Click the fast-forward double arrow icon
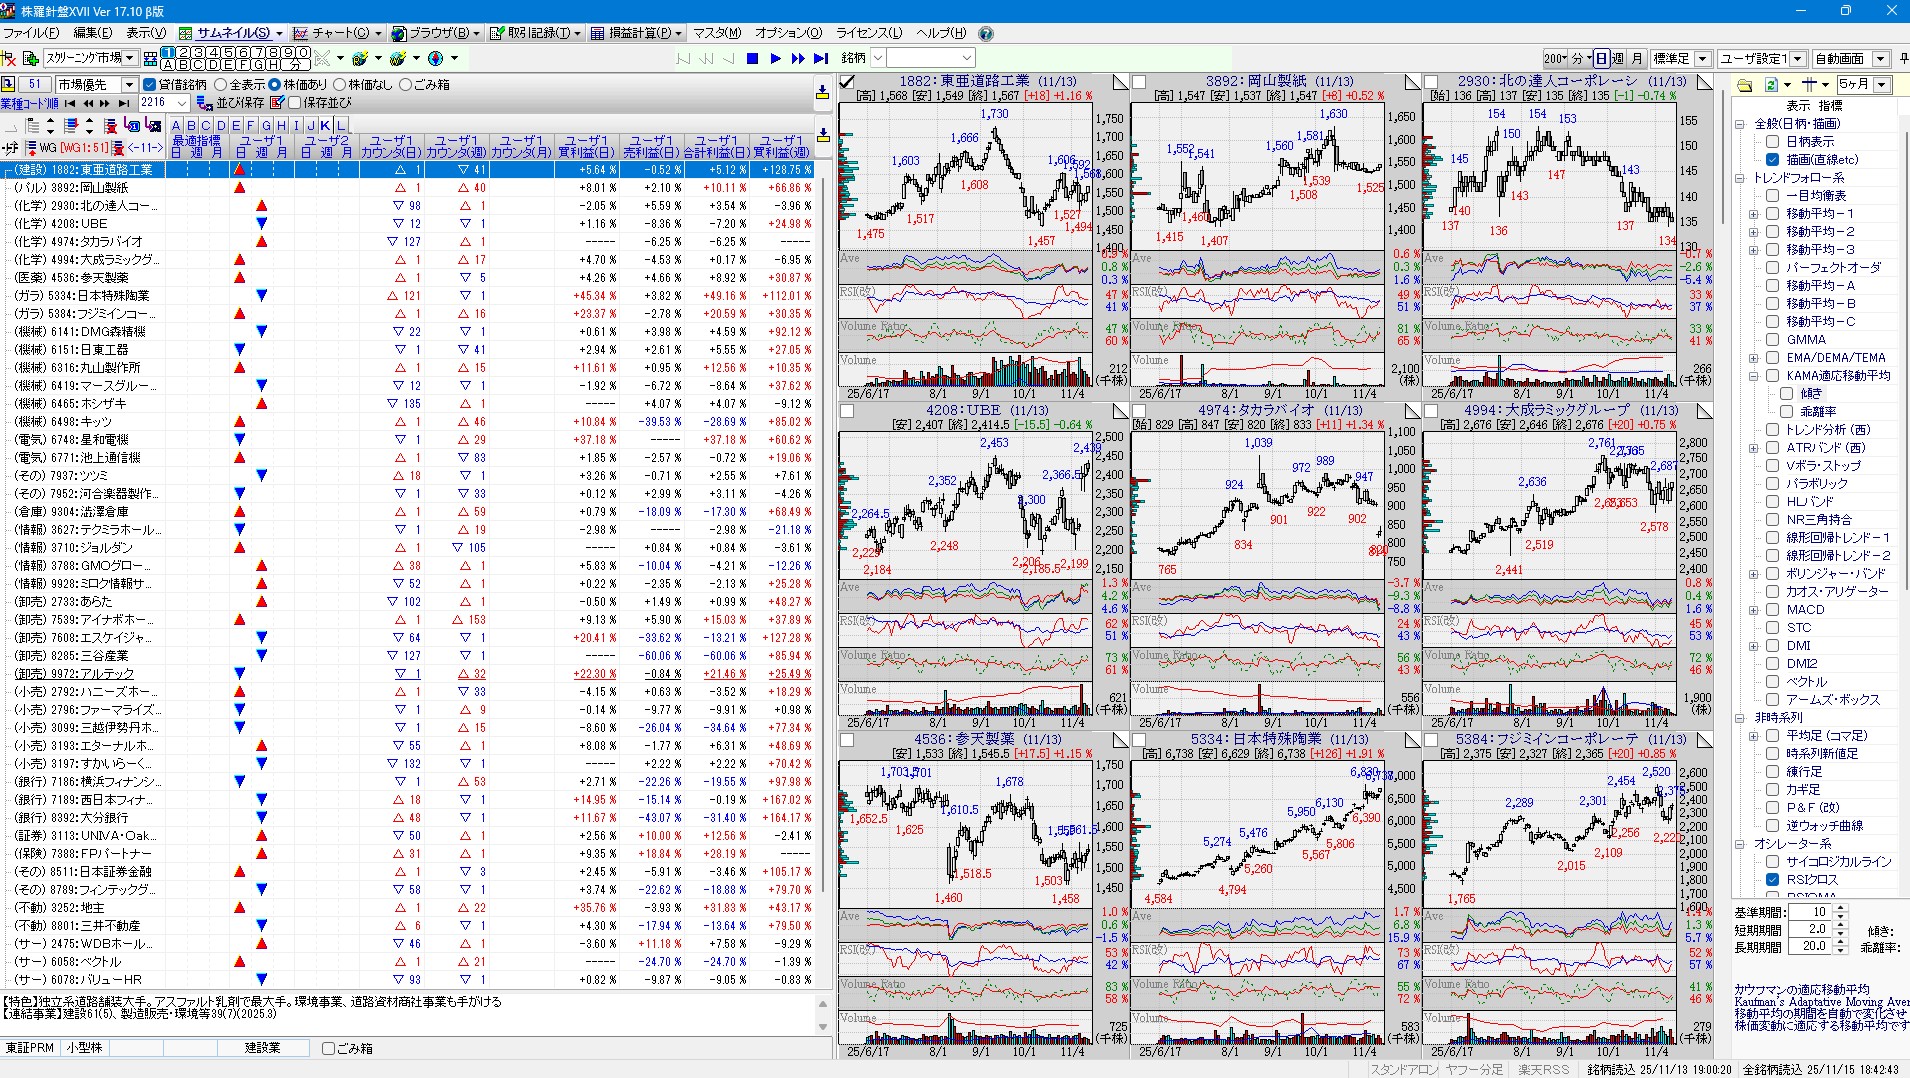This screenshot has height=1078, width=1910. coord(797,59)
